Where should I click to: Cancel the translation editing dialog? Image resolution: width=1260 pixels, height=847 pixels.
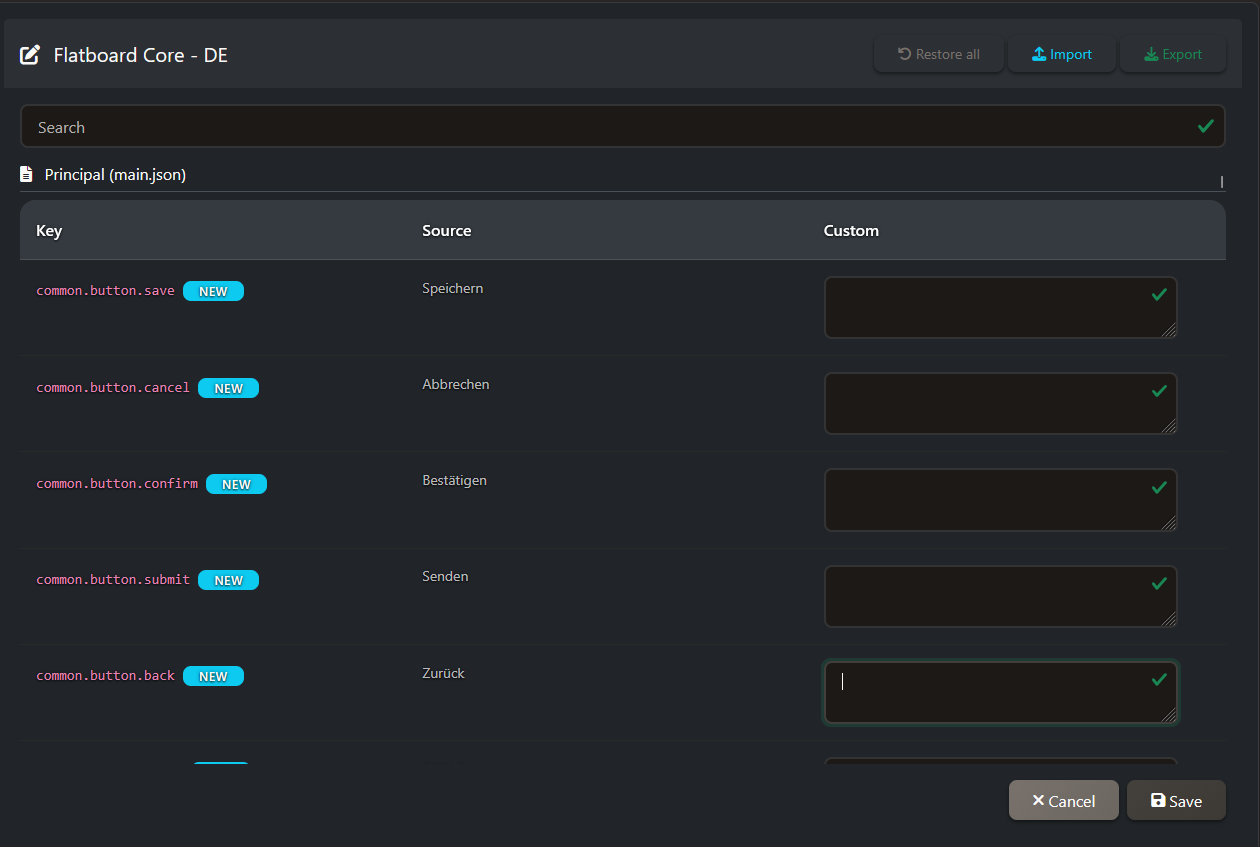[1063, 801]
